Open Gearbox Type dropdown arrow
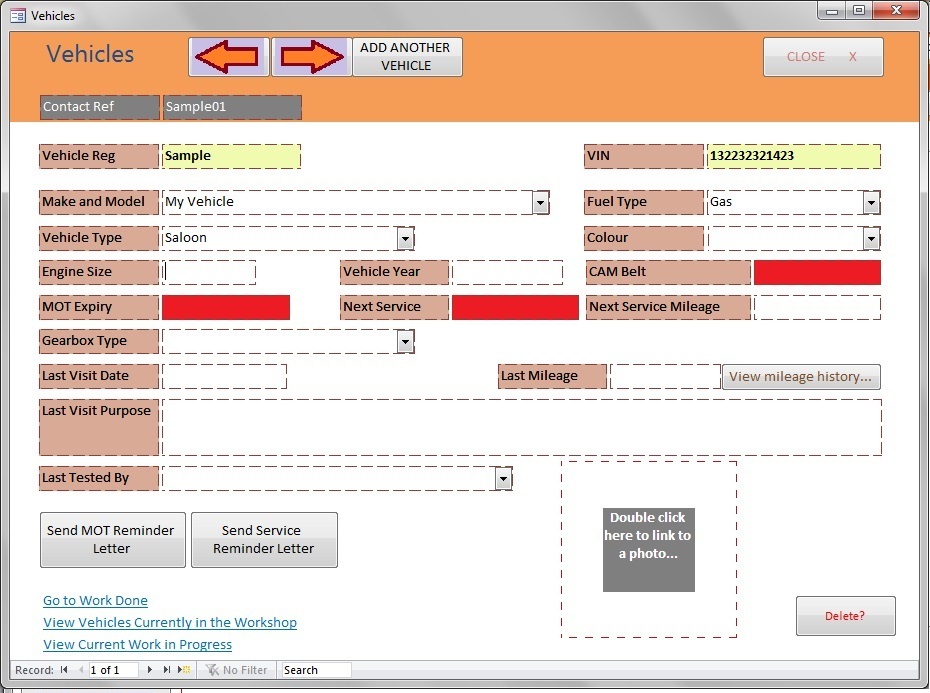 (405, 342)
